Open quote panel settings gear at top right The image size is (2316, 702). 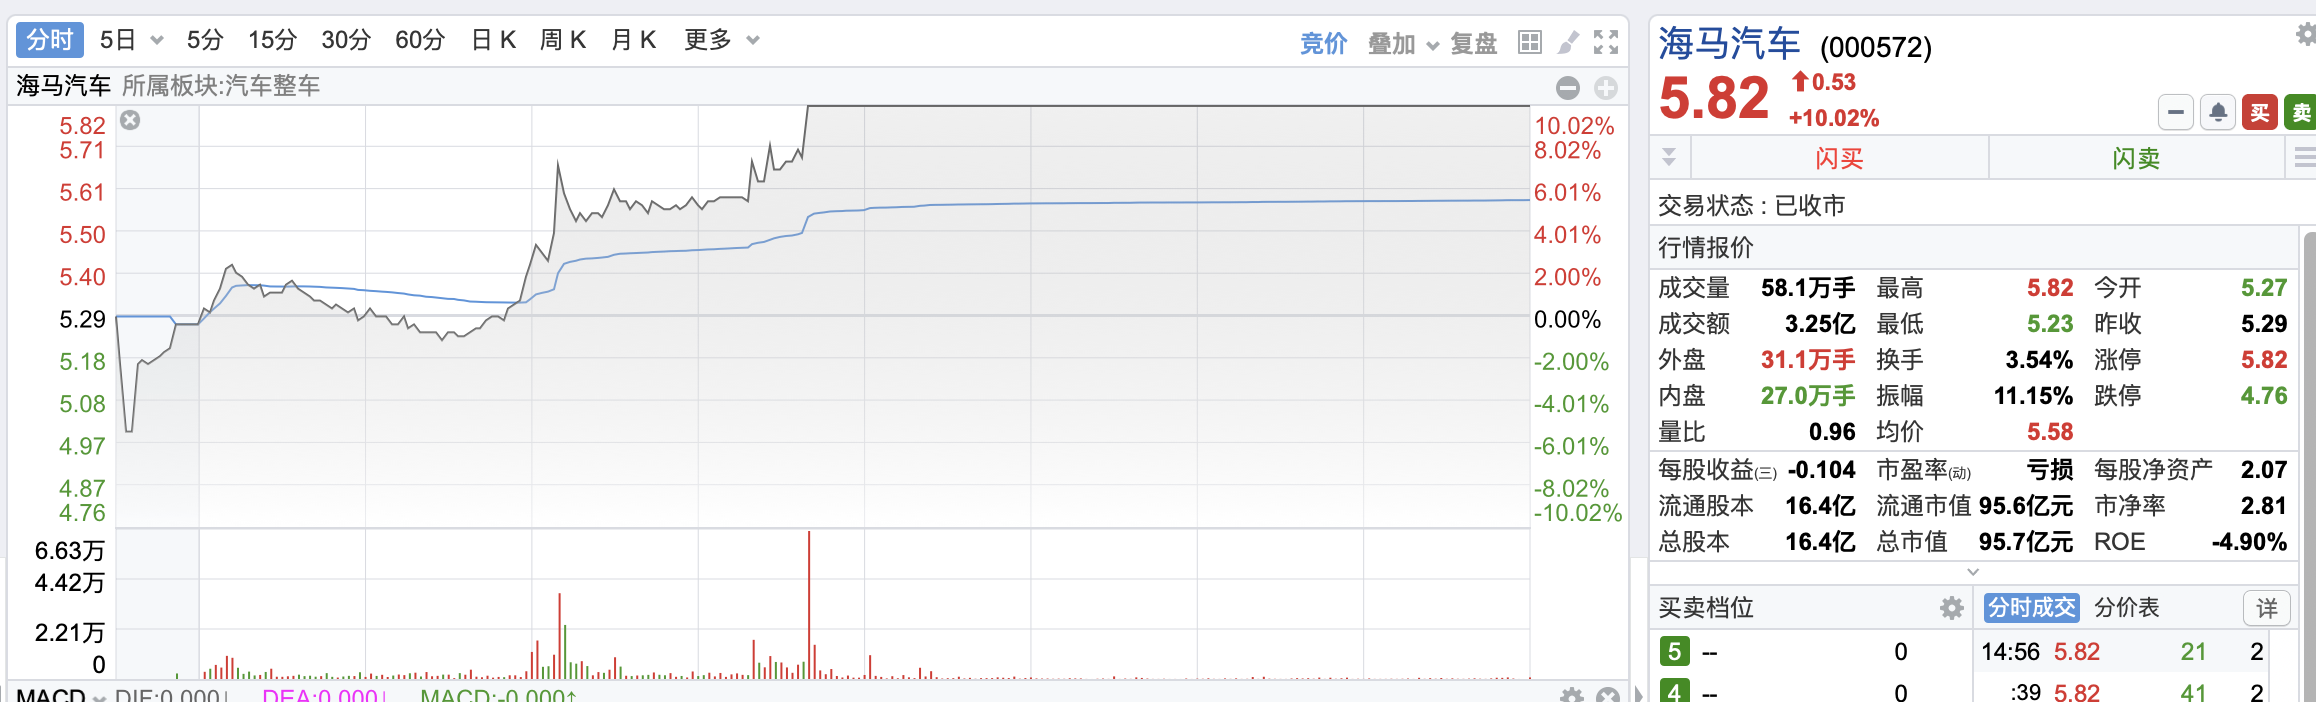(2306, 35)
